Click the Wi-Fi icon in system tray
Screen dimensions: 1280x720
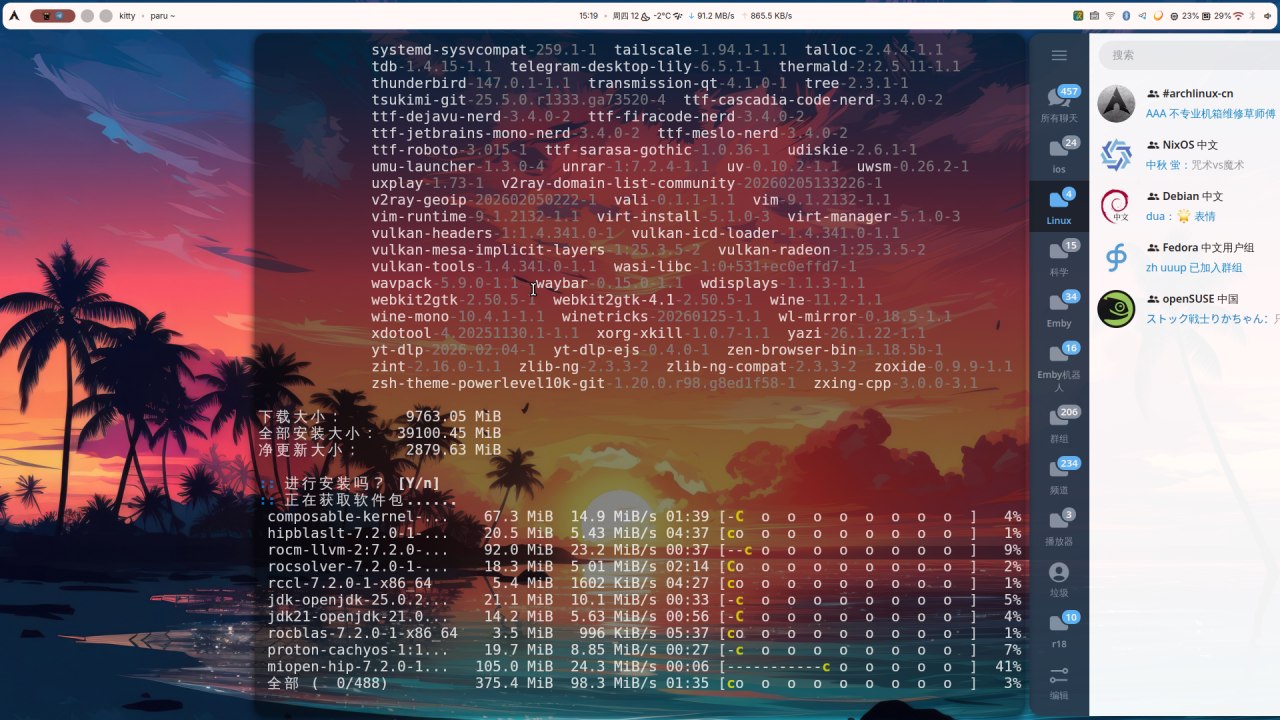[1109, 16]
